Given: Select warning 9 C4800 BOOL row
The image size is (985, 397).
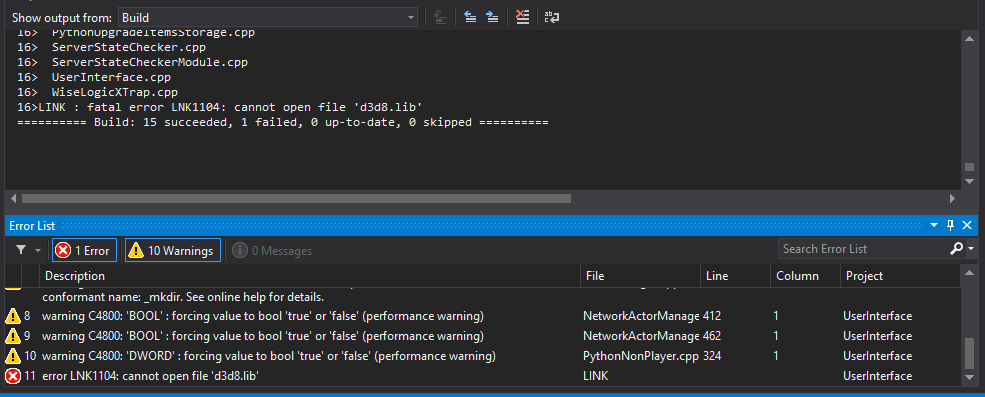Looking at the screenshot, I should click(482, 335).
